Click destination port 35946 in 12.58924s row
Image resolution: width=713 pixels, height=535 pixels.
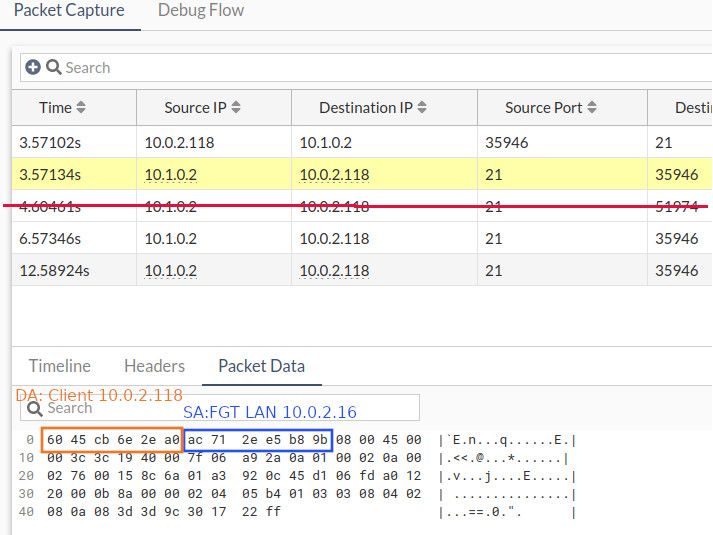point(677,270)
